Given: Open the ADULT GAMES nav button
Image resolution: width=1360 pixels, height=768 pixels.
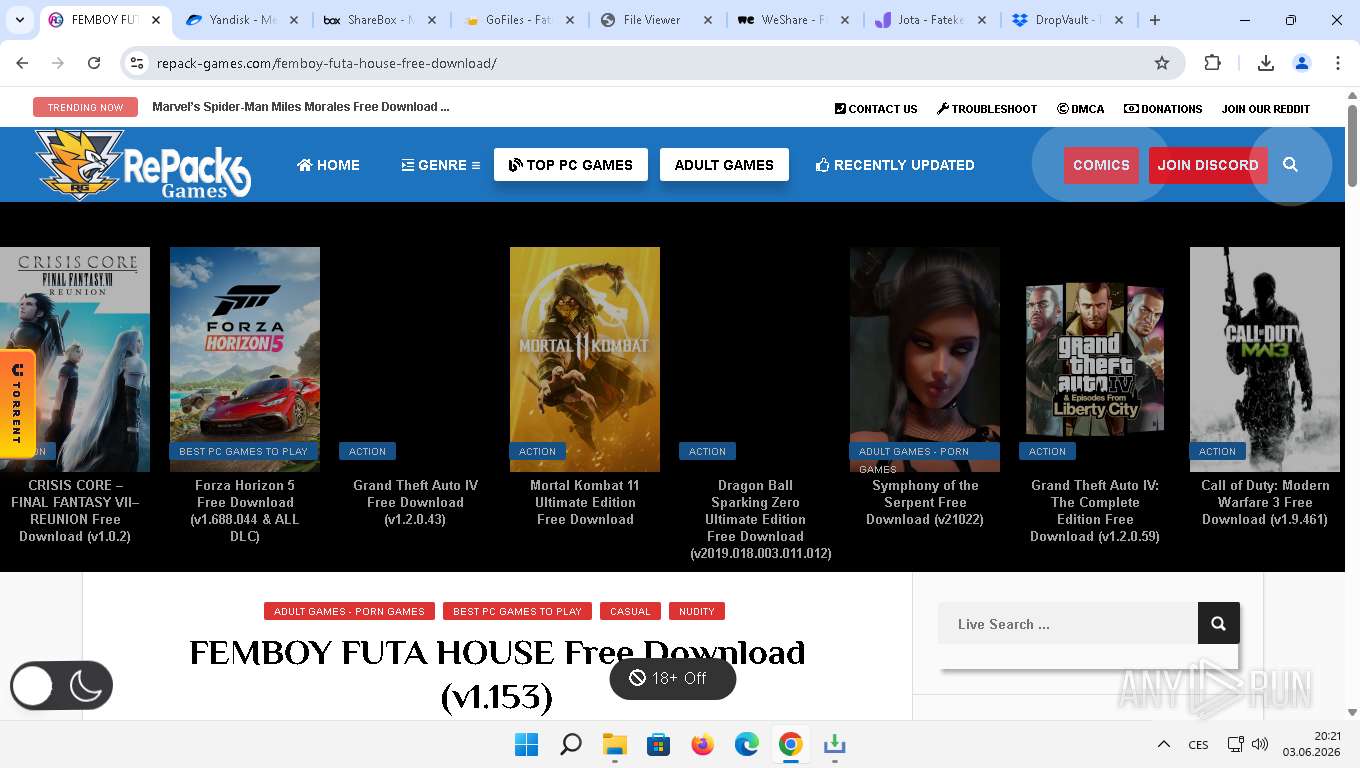Looking at the screenshot, I should point(724,165).
